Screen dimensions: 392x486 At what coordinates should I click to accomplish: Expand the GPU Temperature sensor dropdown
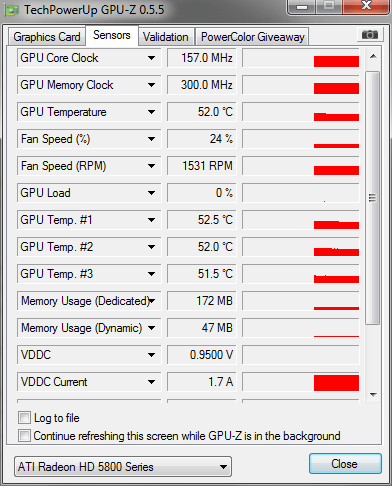[151, 112]
